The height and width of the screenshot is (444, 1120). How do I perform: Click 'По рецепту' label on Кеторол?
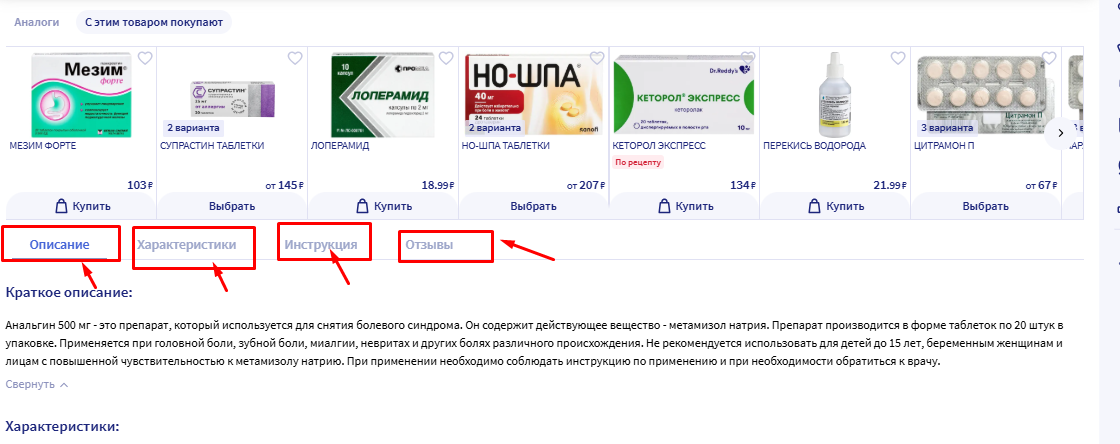click(639, 163)
